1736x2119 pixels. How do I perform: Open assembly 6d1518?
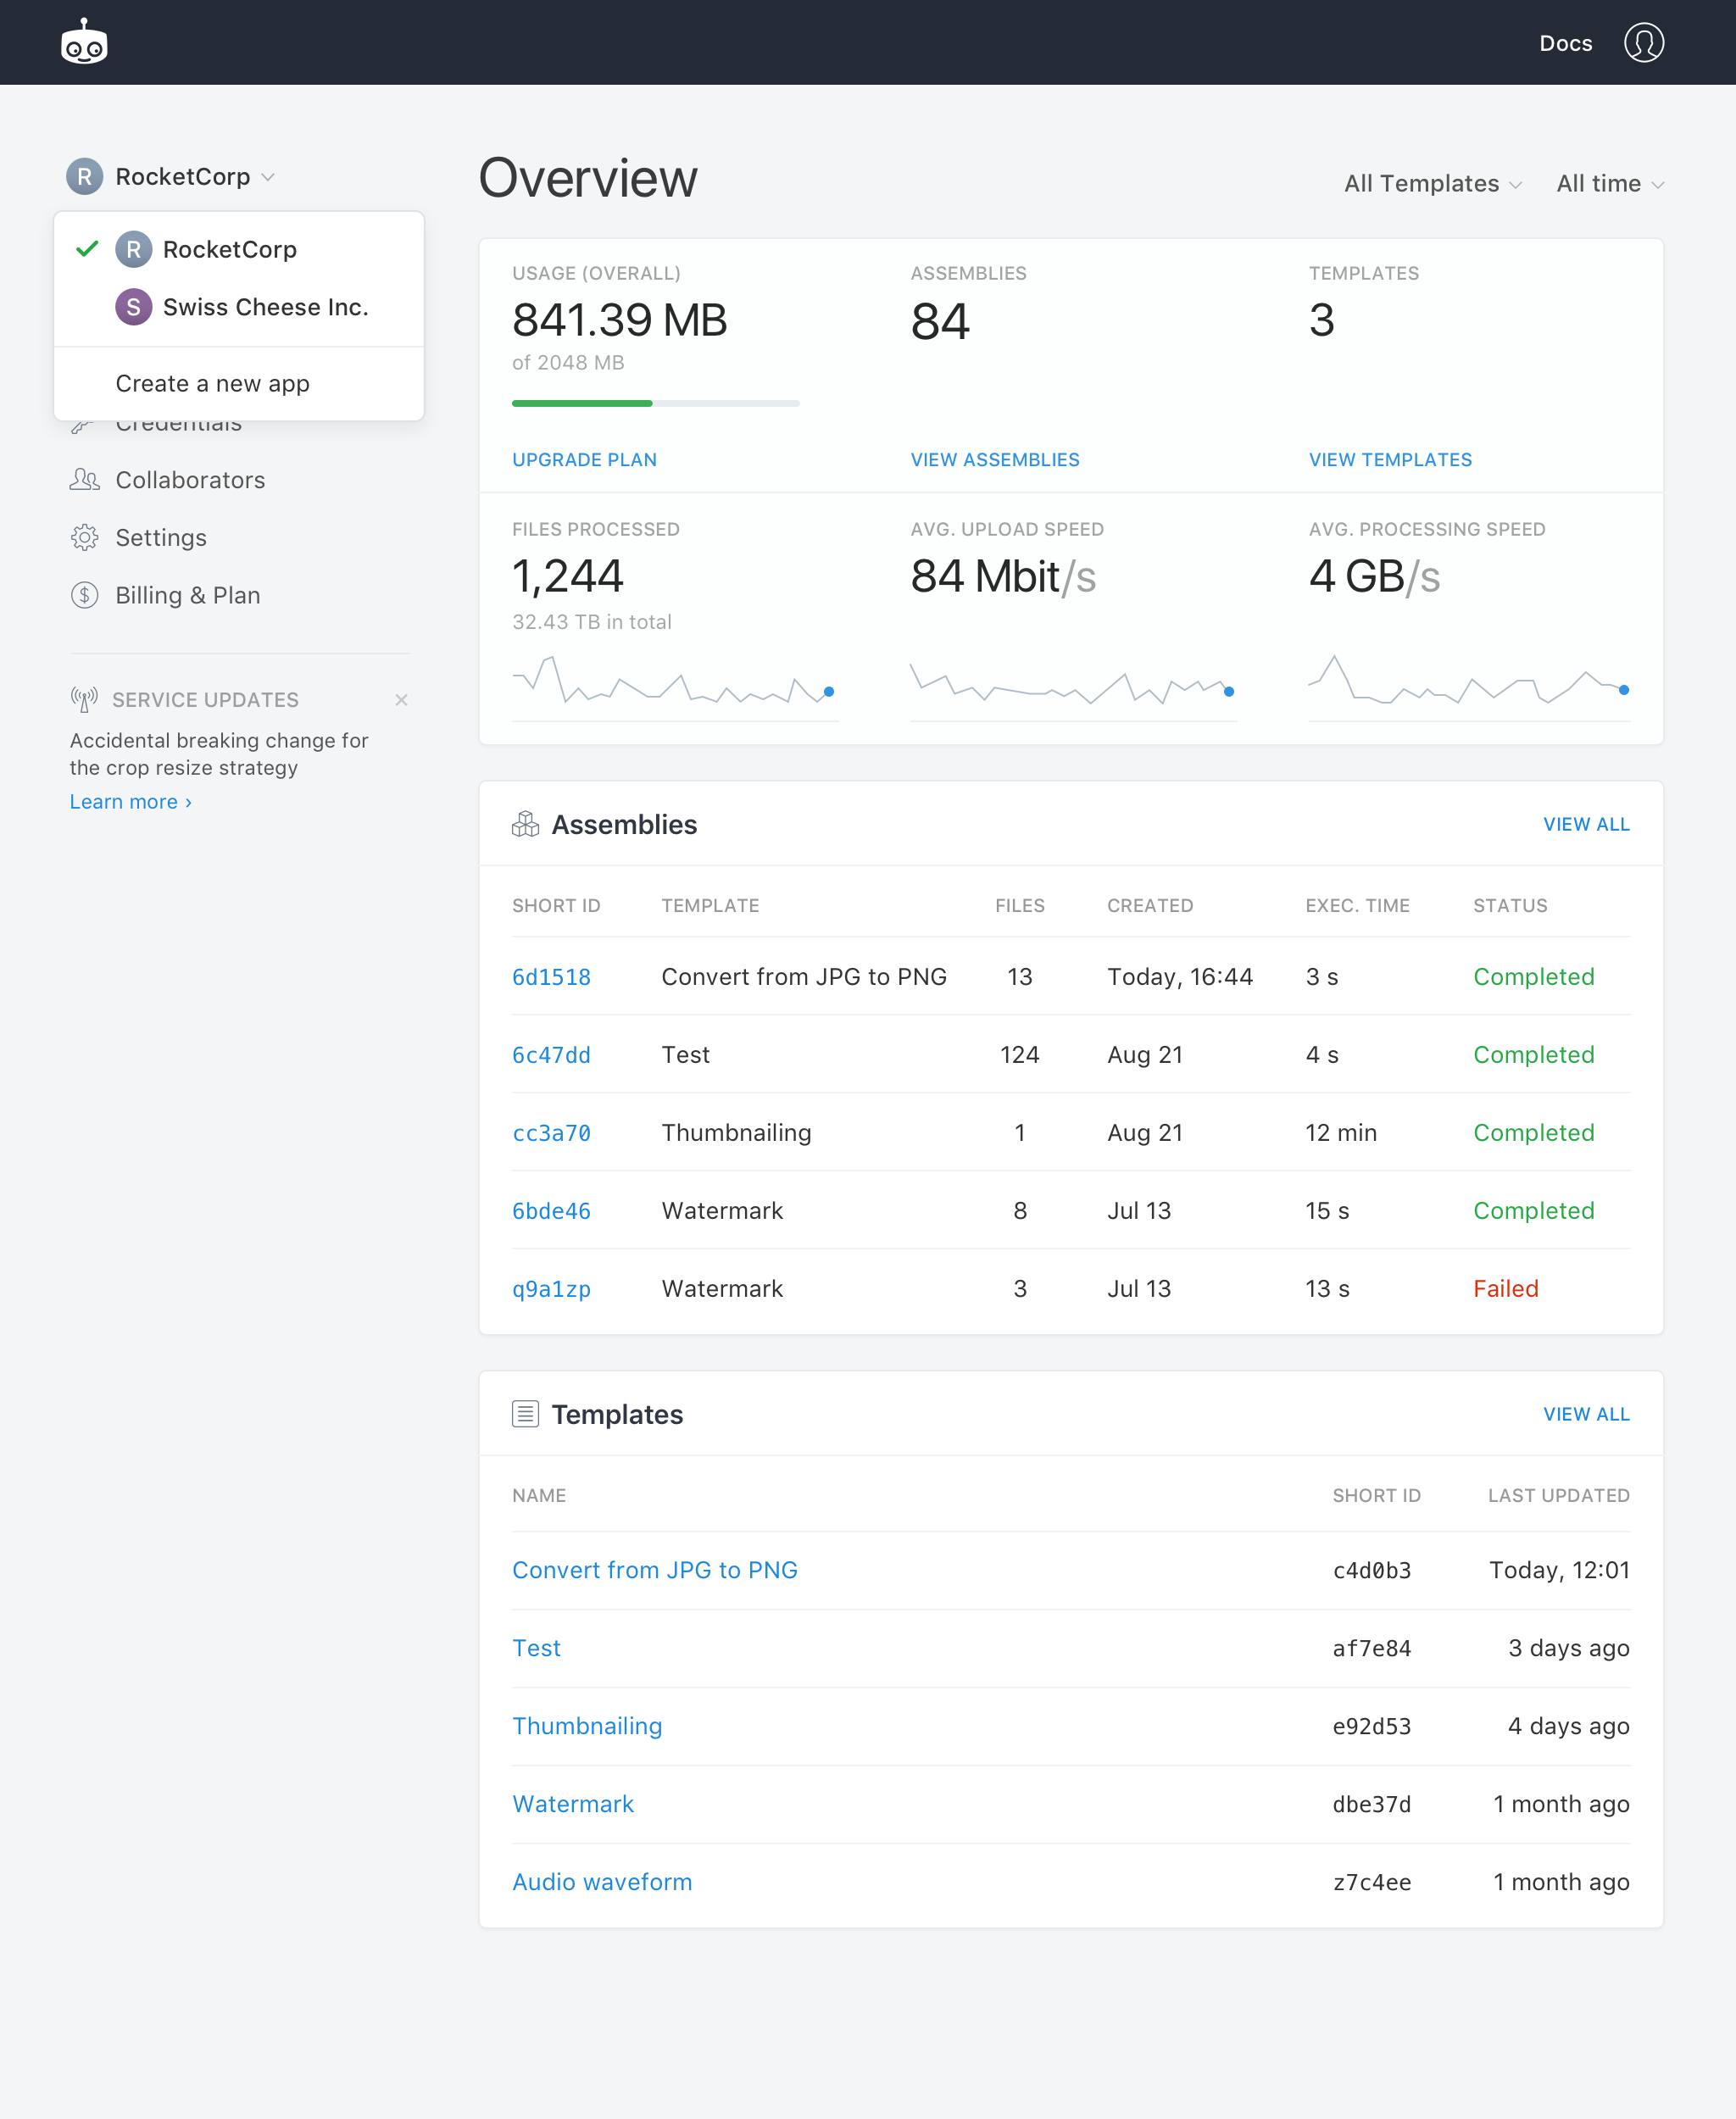pyautogui.click(x=551, y=977)
